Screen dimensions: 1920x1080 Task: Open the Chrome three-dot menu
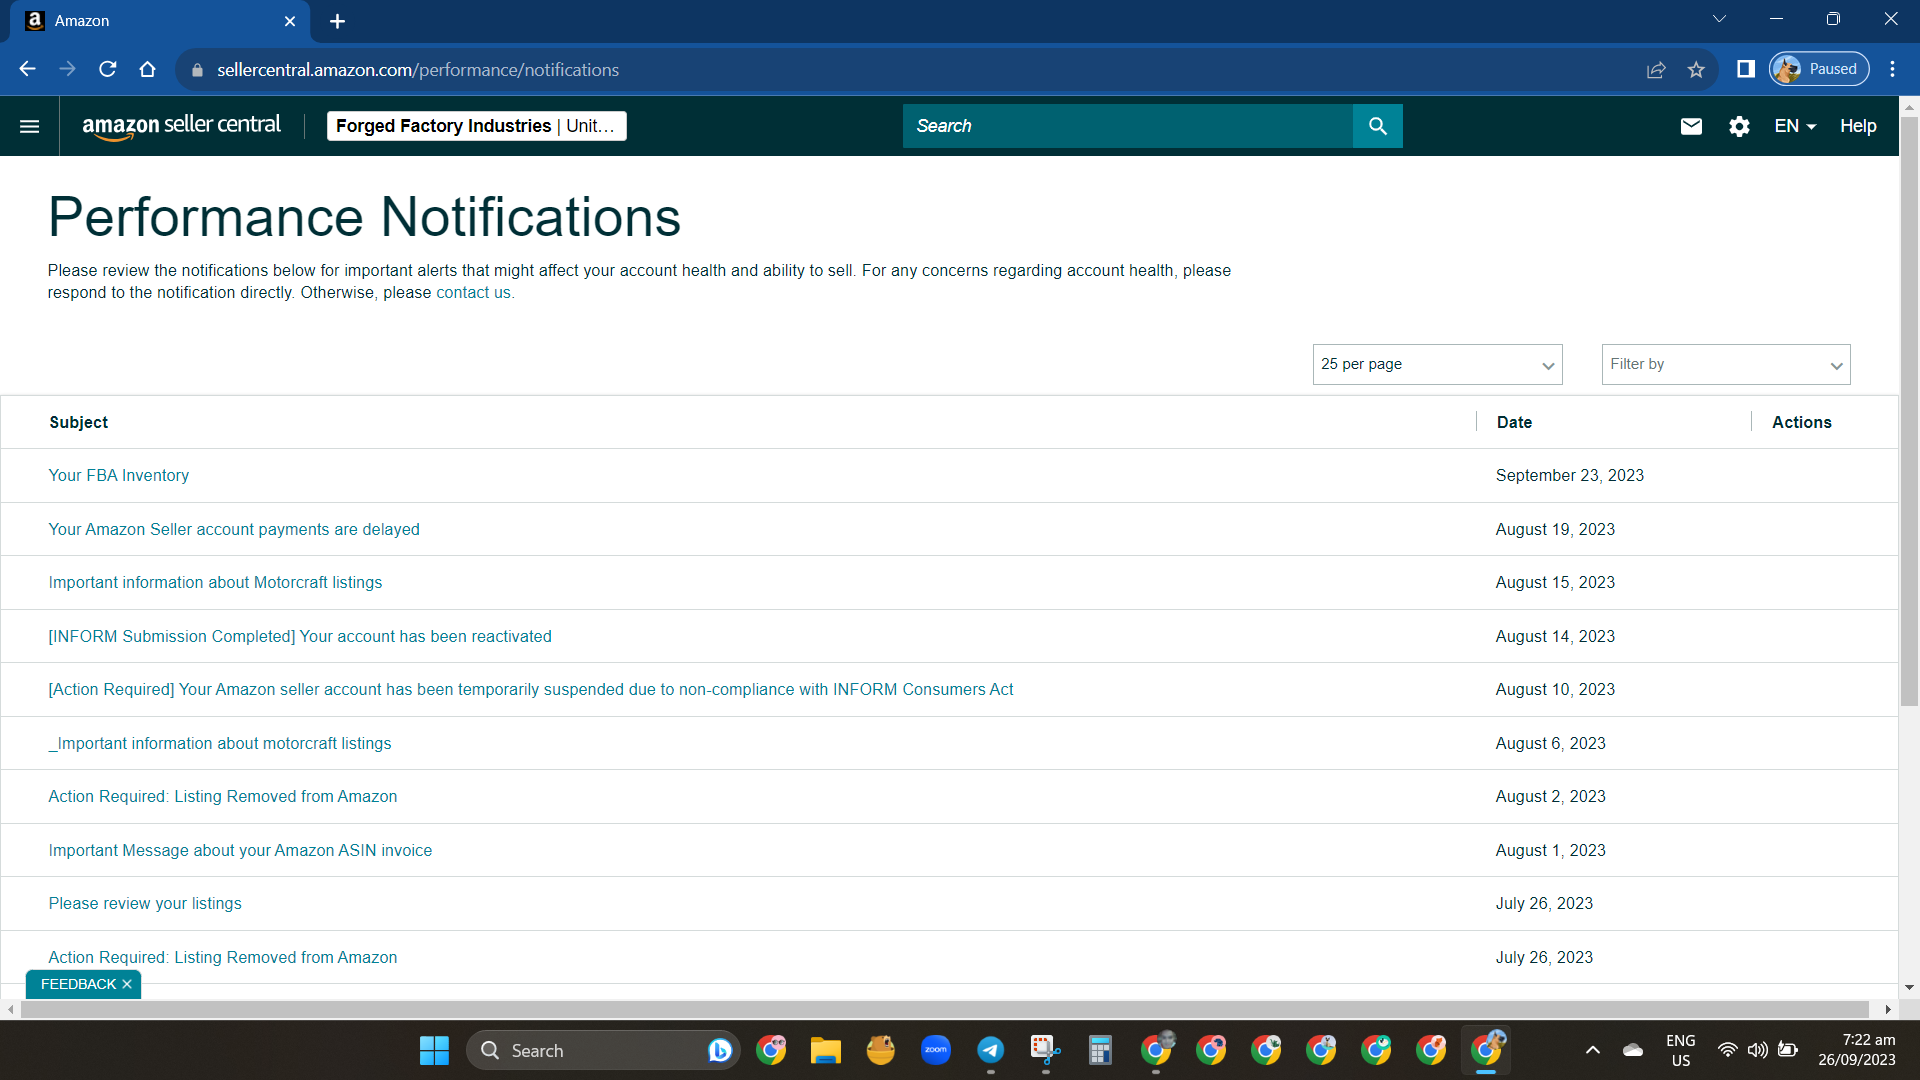tap(1892, 69)
